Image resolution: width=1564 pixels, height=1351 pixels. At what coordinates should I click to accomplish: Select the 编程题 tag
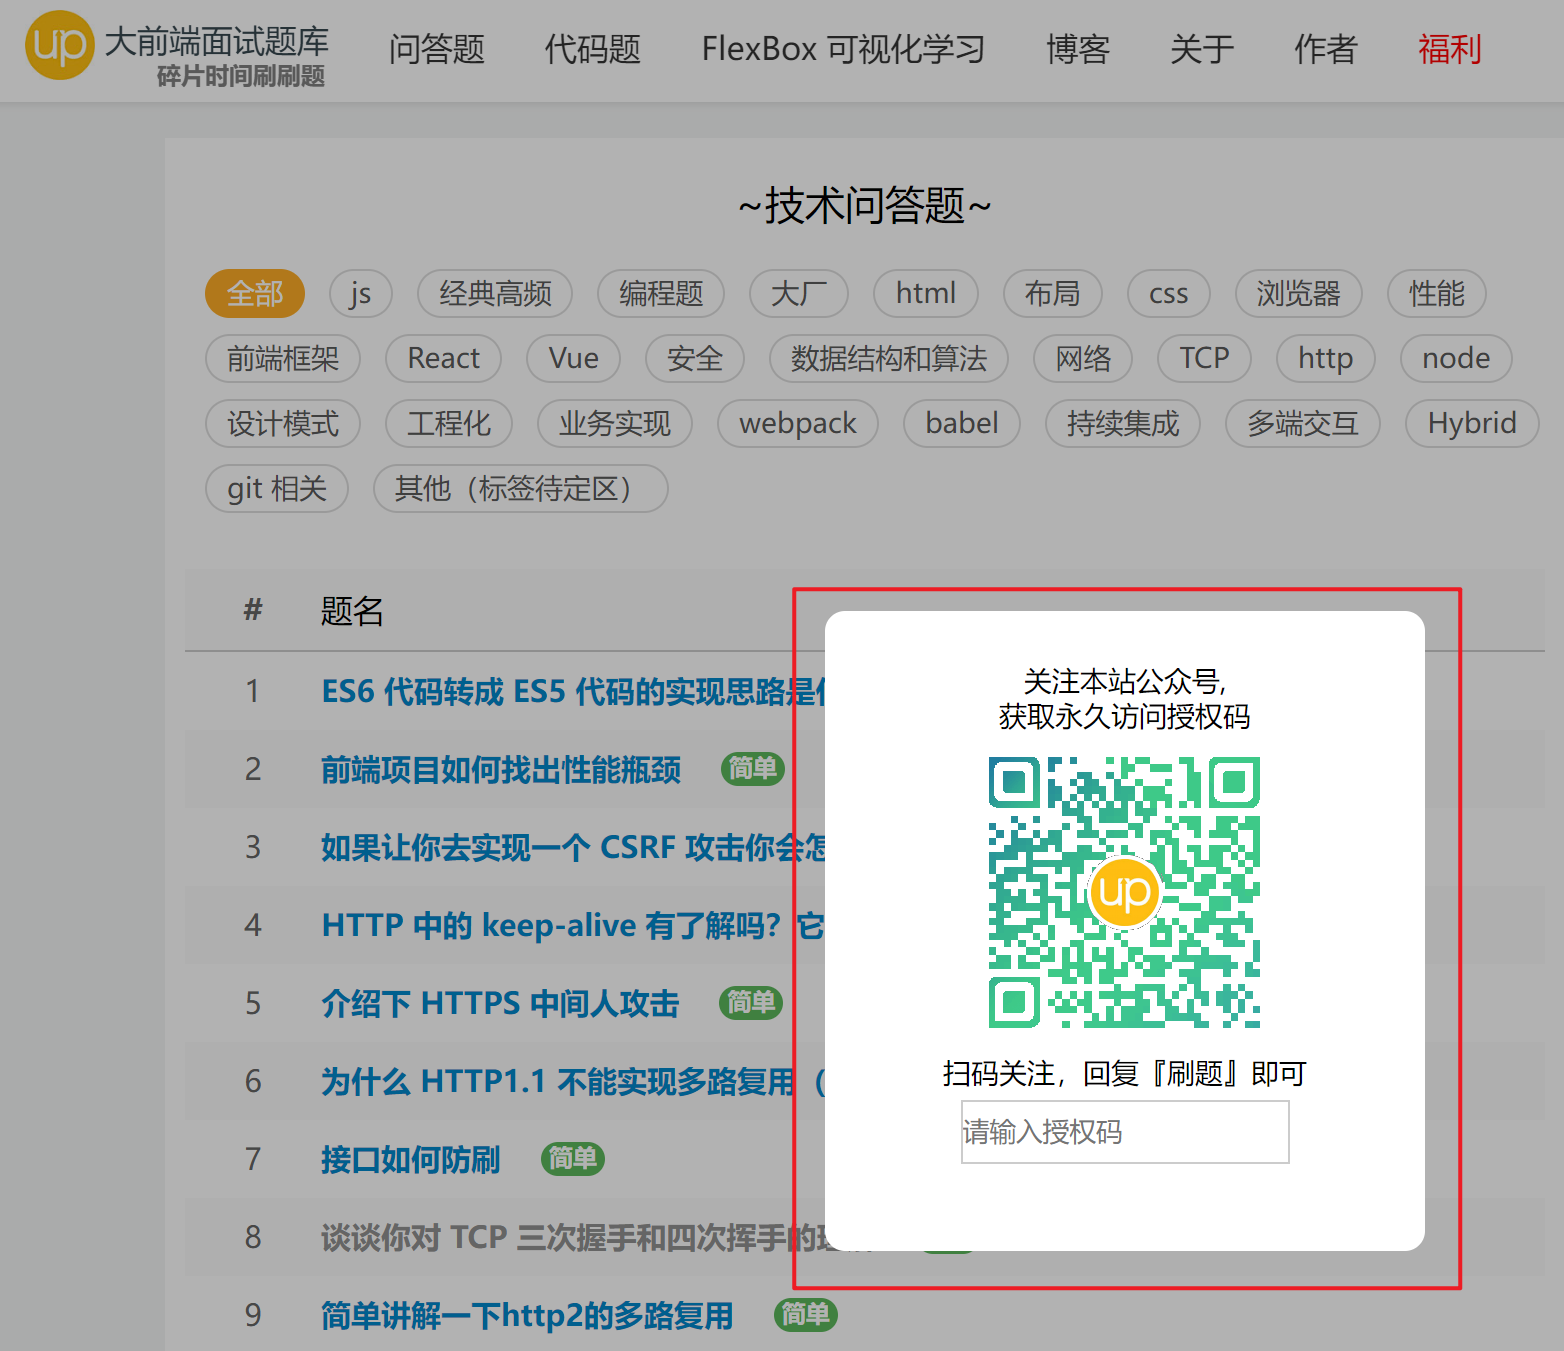[661, 293]
